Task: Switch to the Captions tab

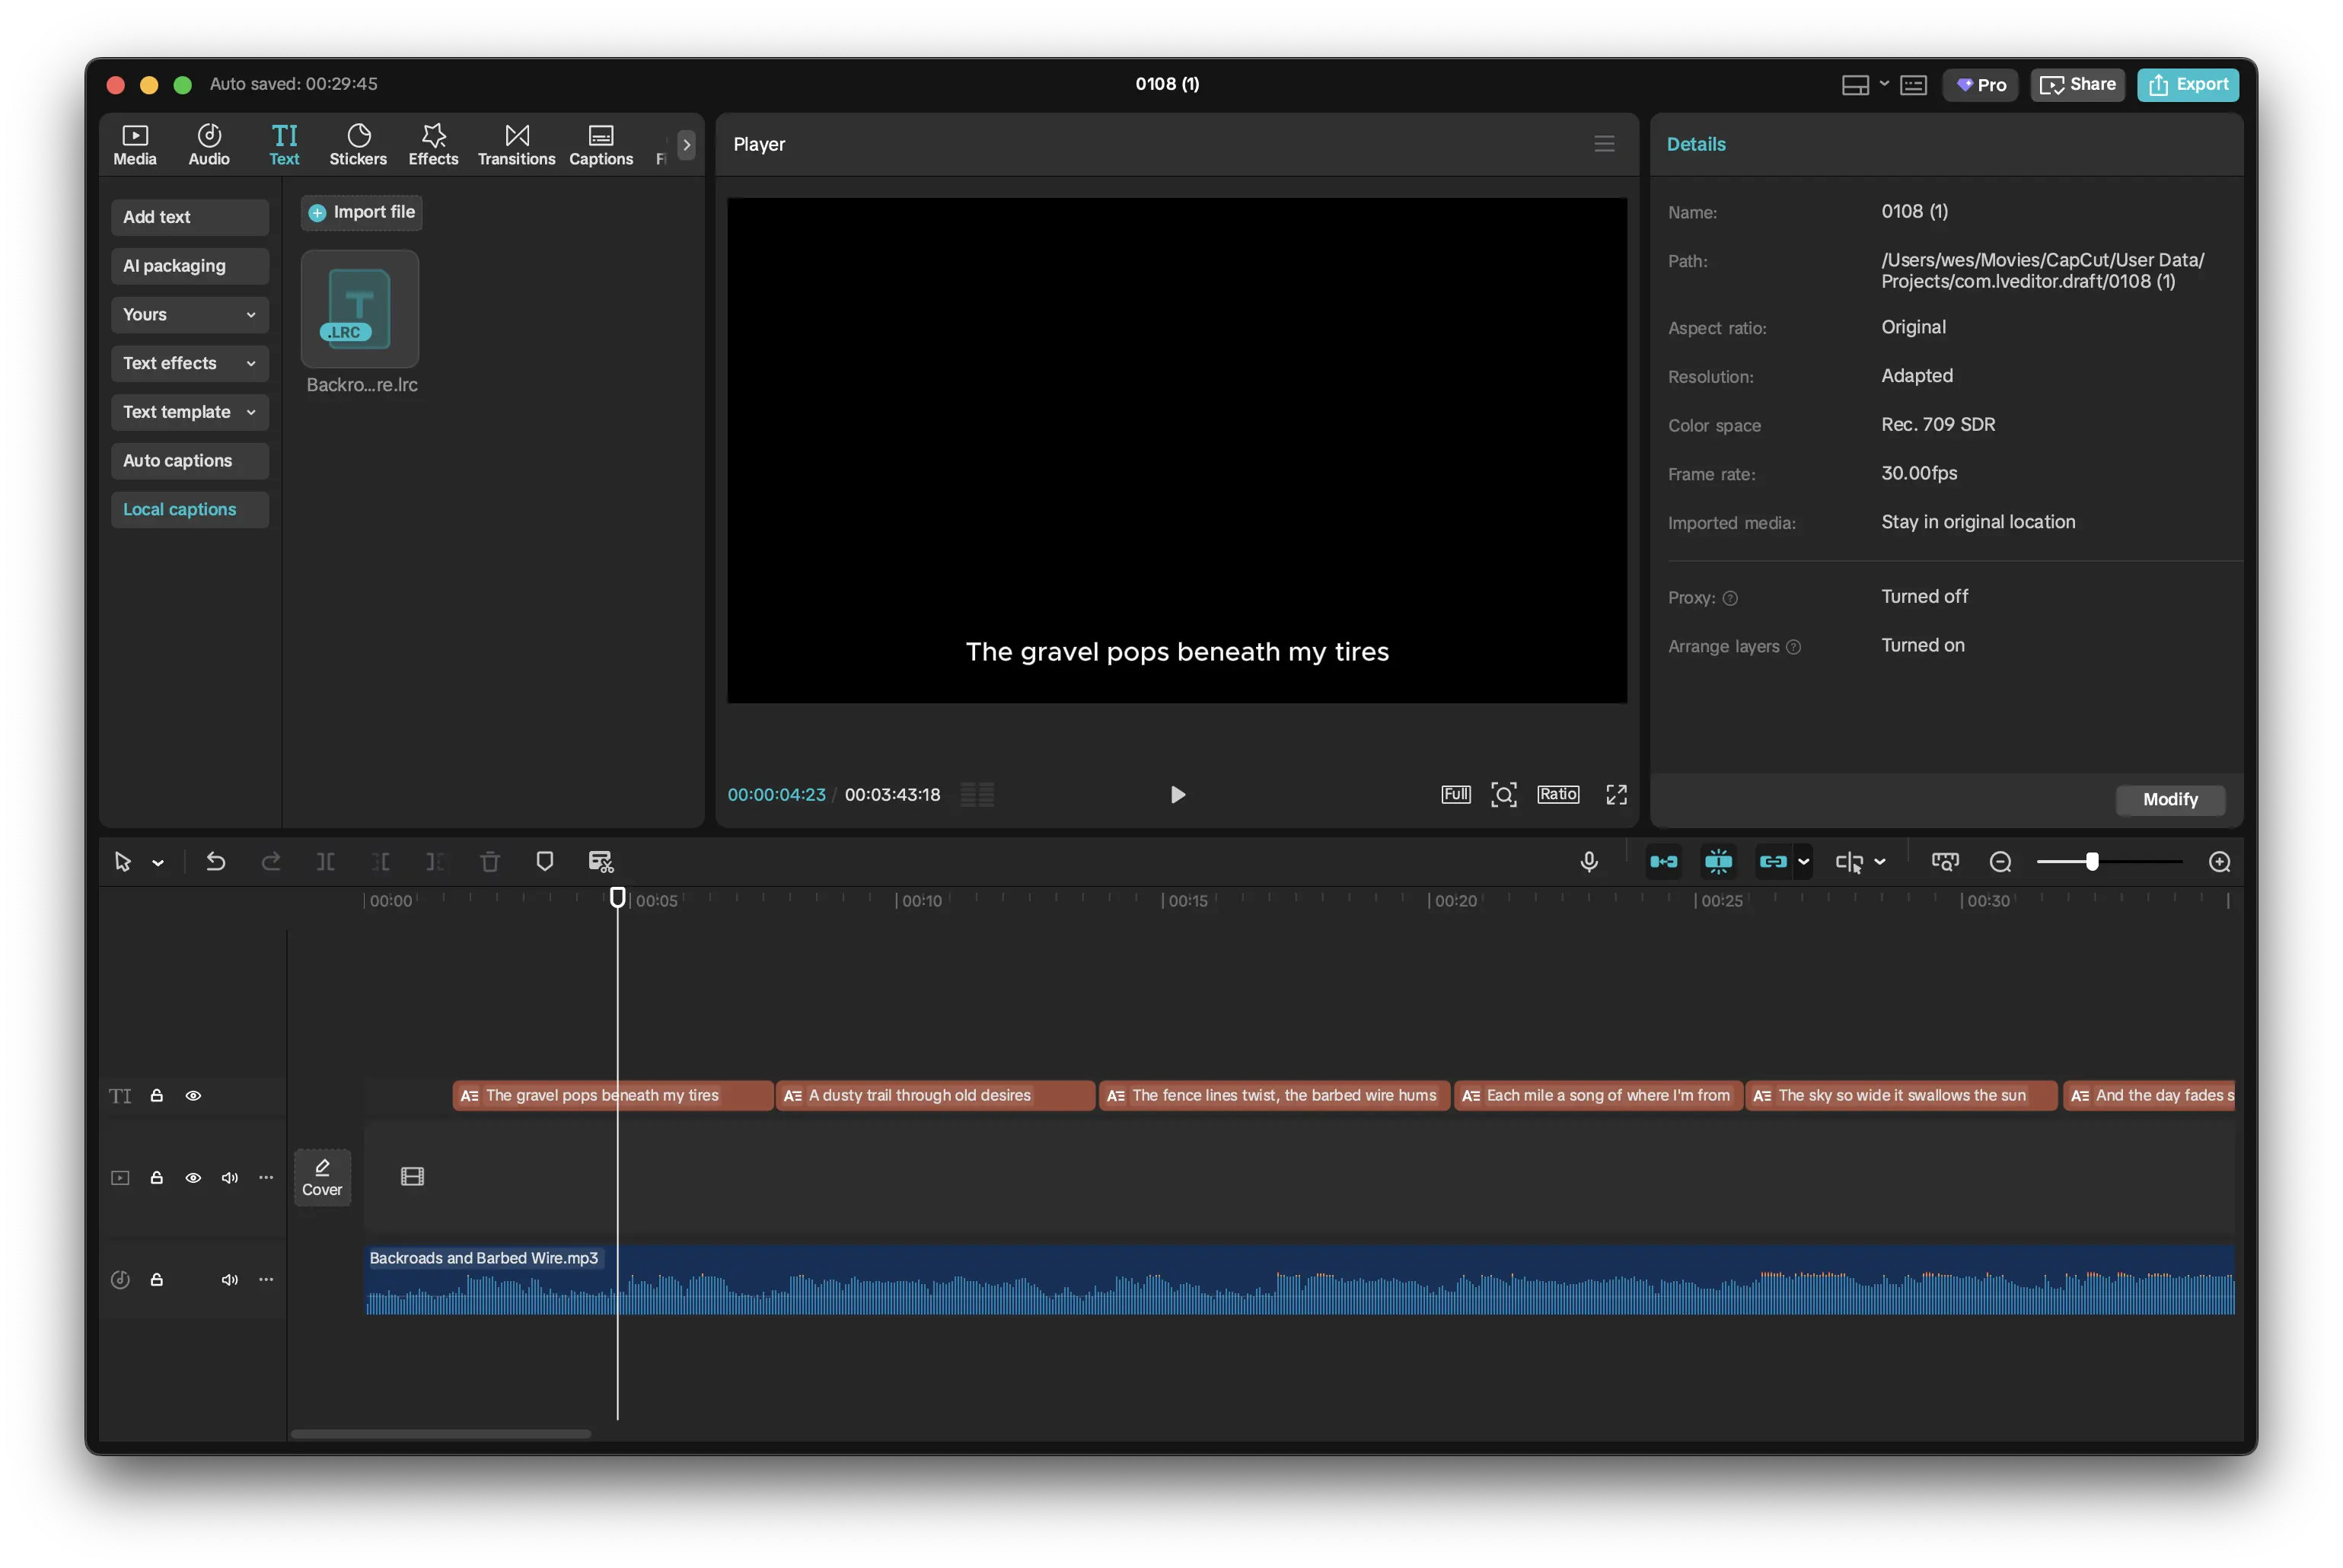Action: [600, 143]
